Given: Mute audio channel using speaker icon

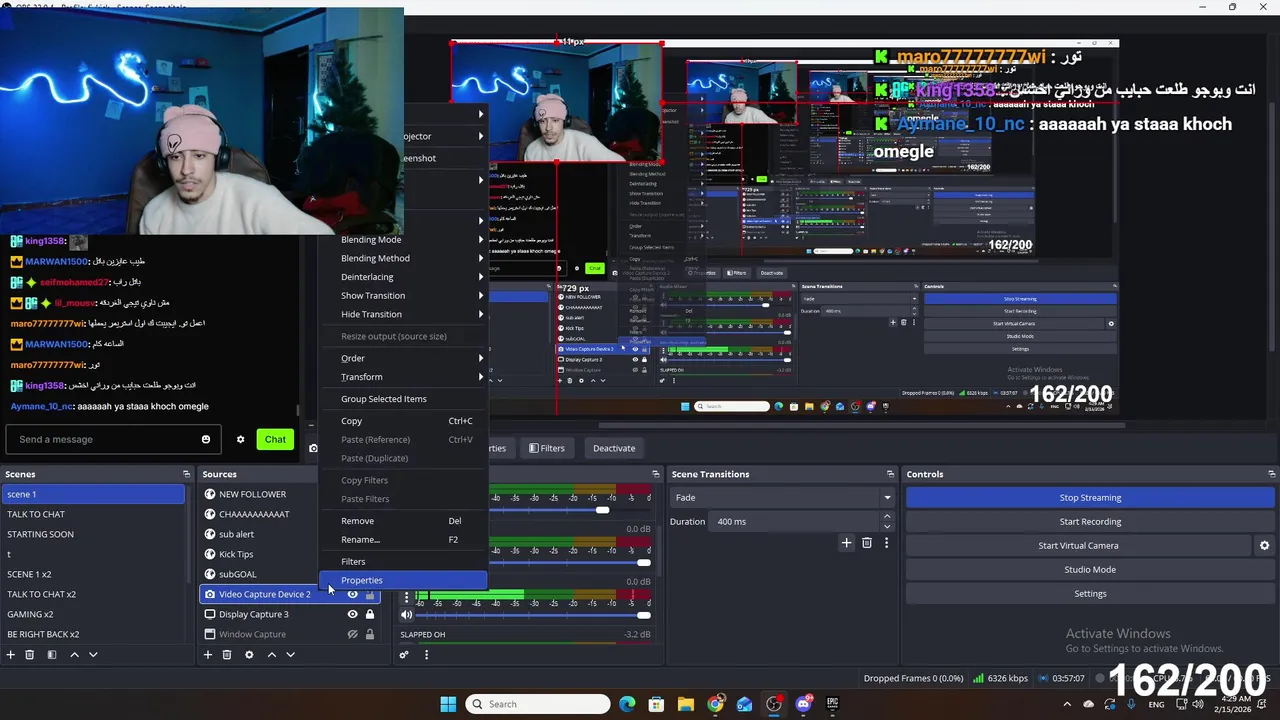Looking at the screenshot, I should (406, 615).
